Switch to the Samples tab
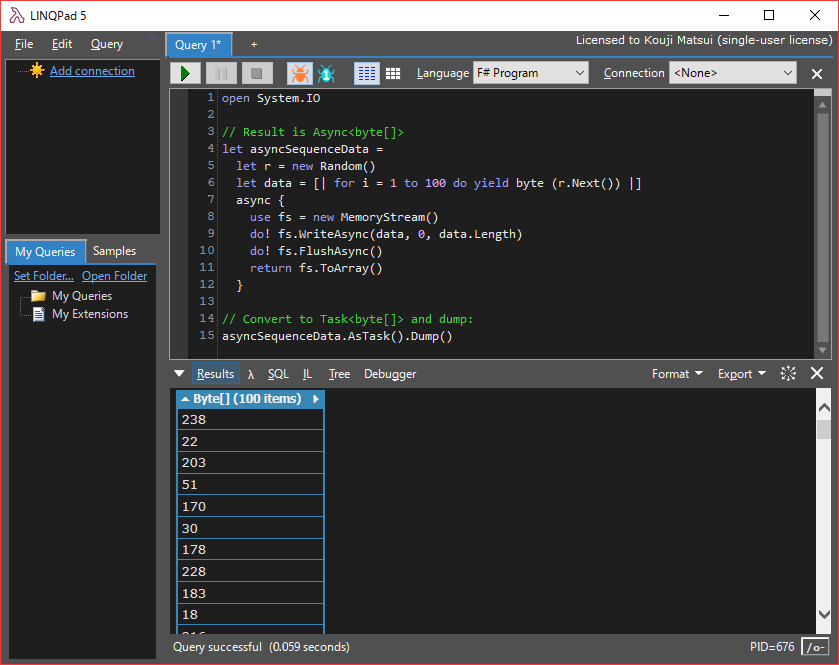The image size is (839, 665). coord(115,251)
